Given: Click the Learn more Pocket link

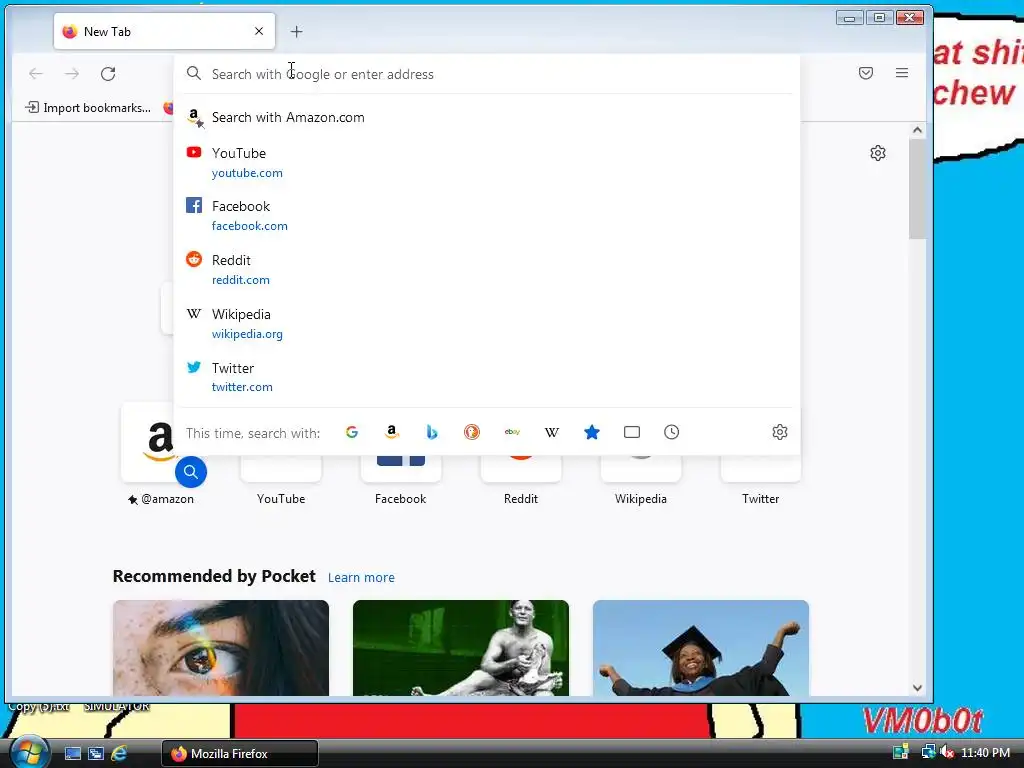Looking at the screenshot, I should tap(361, 577).
